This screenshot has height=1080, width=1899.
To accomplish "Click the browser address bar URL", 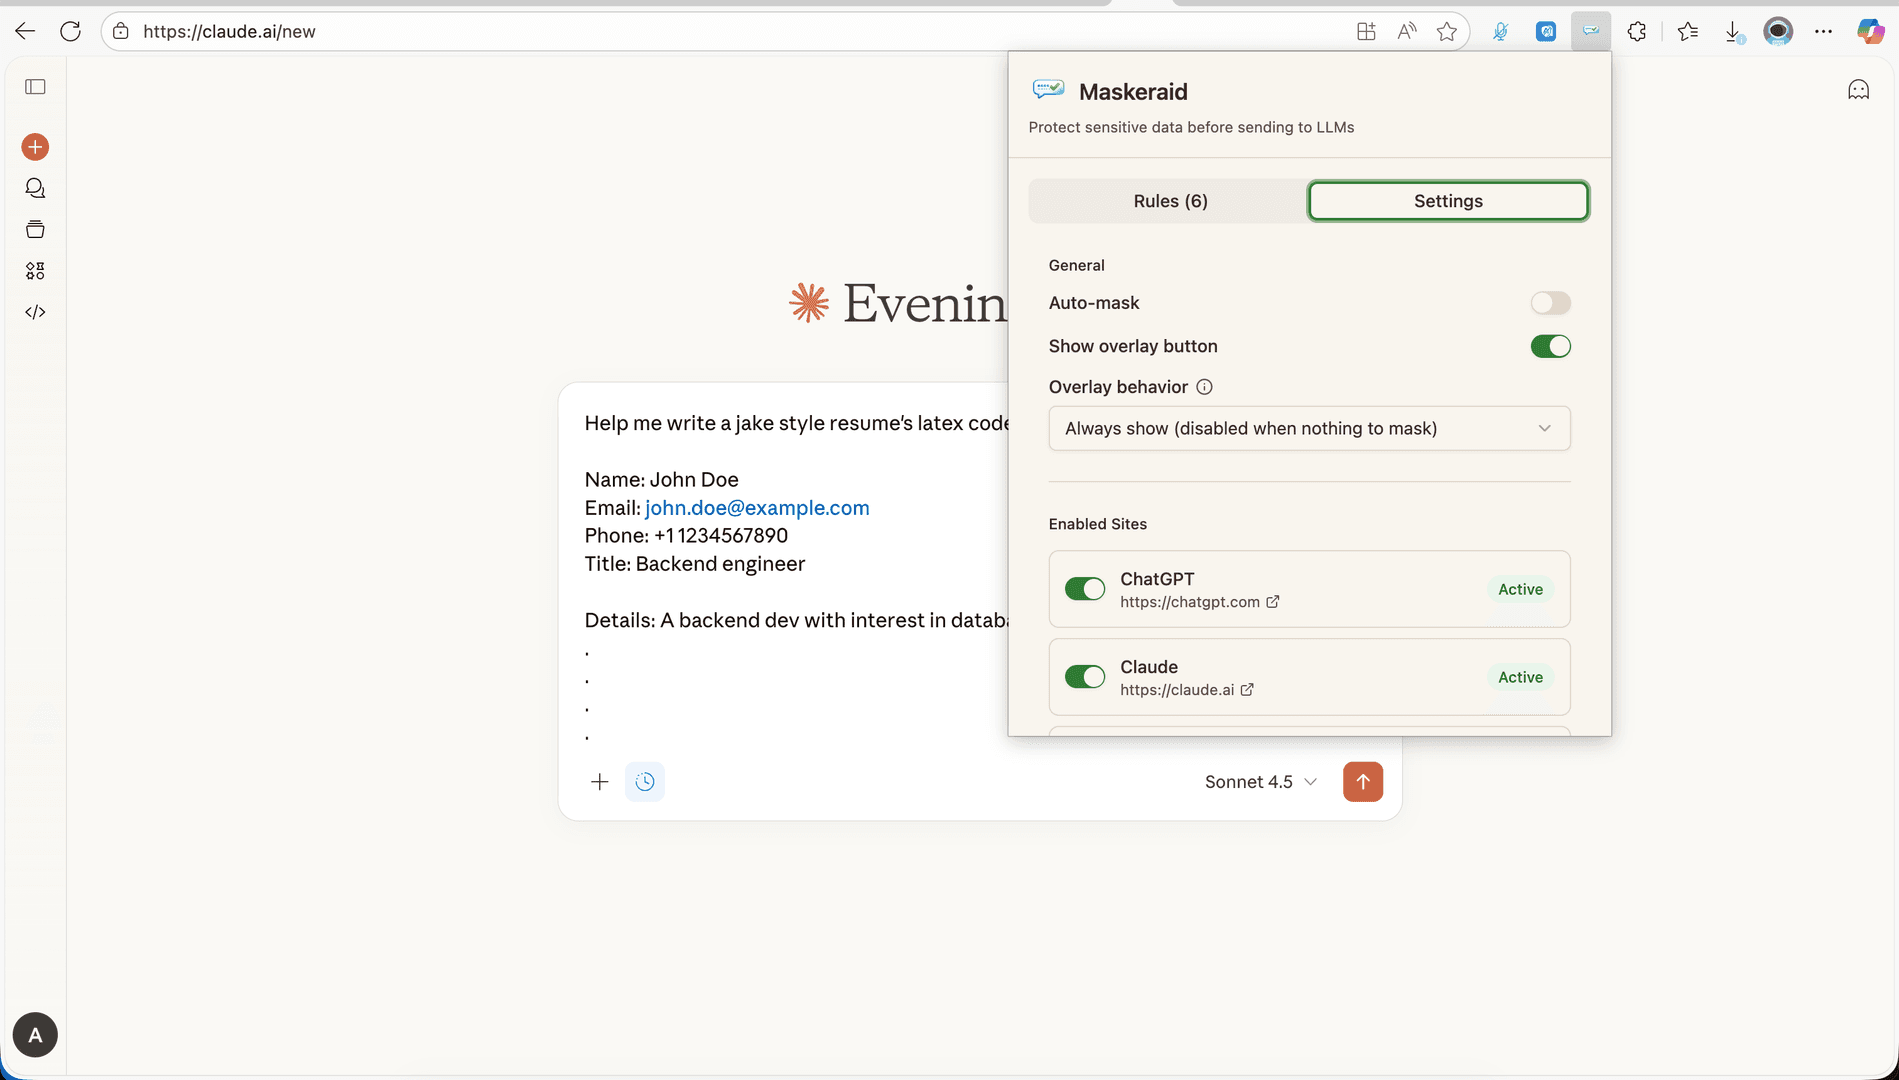I will click(229, 32).
